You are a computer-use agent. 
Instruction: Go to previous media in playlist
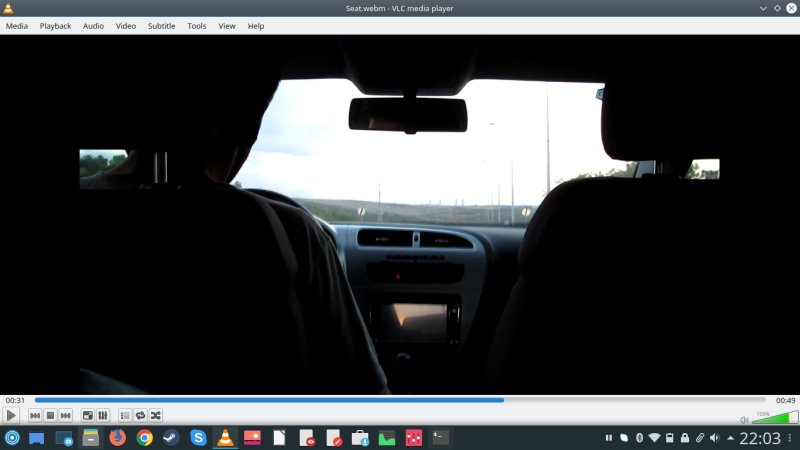point(35,415)
